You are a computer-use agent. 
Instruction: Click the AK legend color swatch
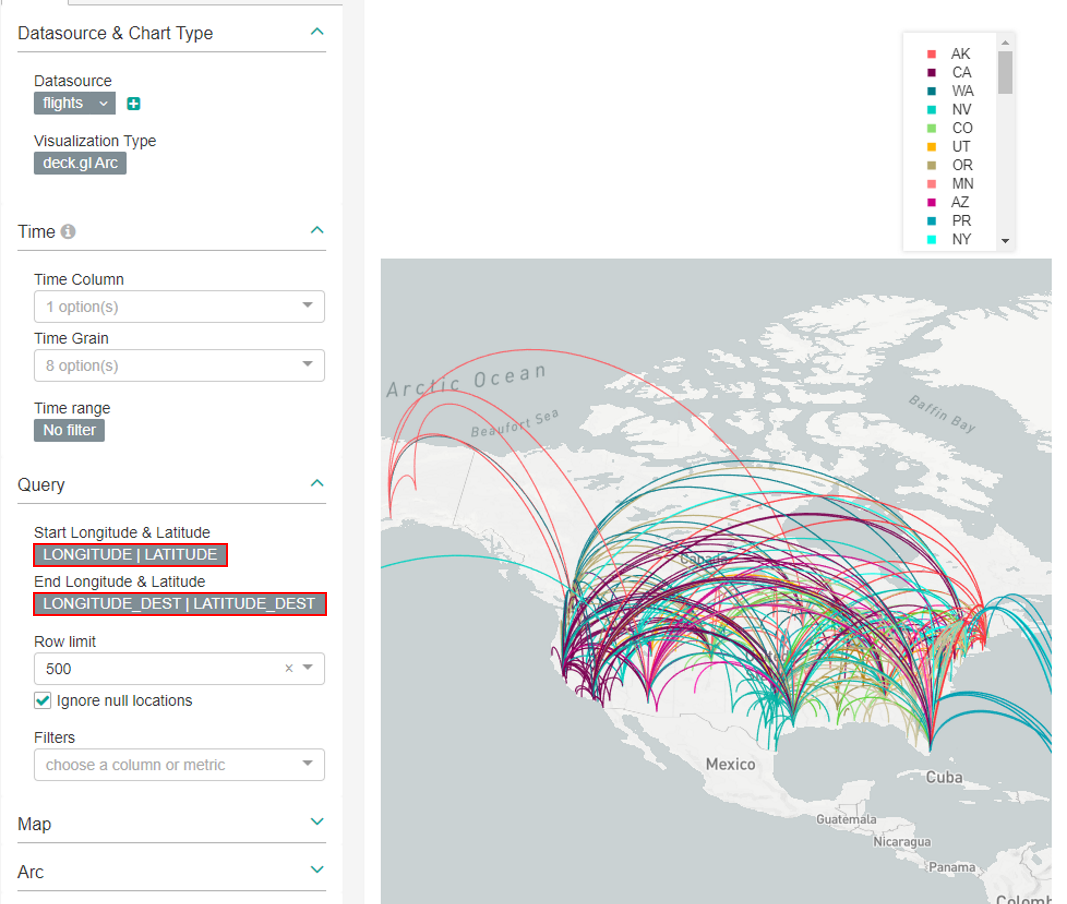pos(932,54)
